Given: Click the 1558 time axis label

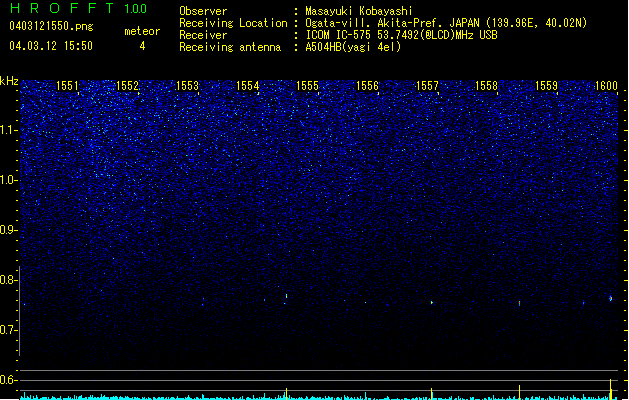Looking at the screenshot, I should (486, 85).
